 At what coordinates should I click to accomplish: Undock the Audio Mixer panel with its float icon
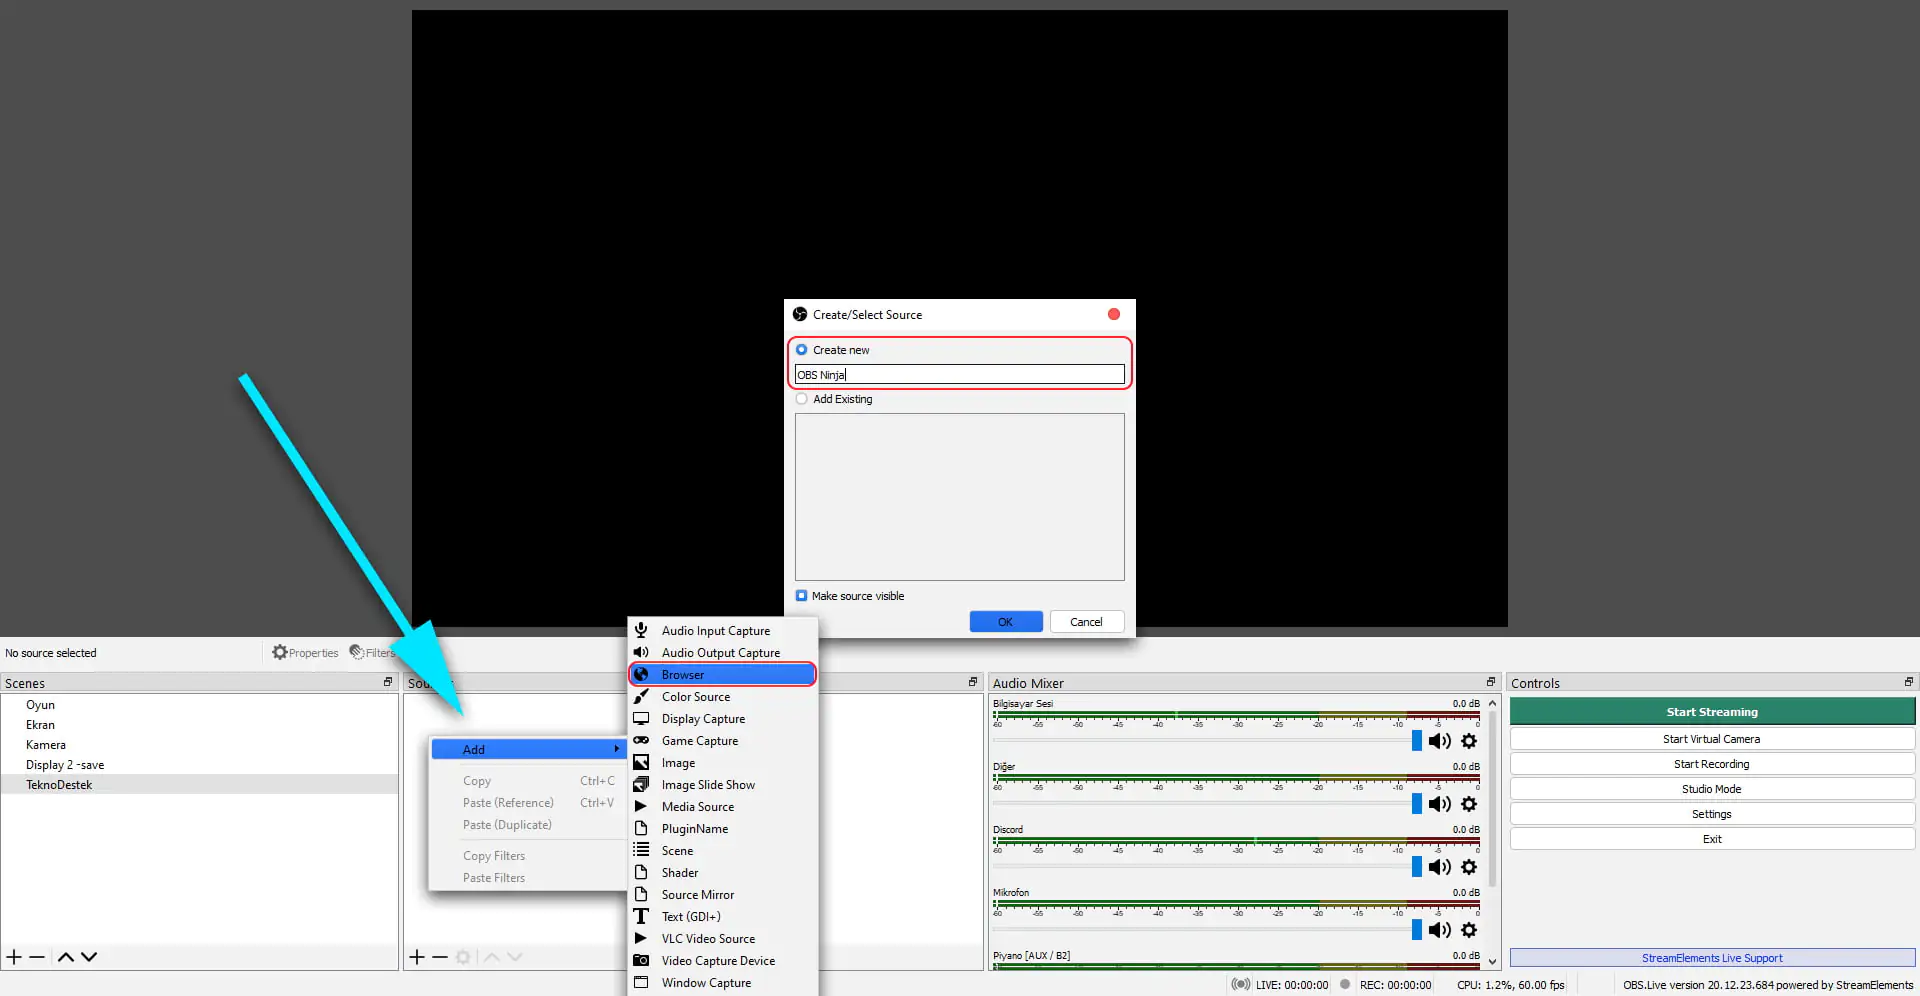point(1491,682)
